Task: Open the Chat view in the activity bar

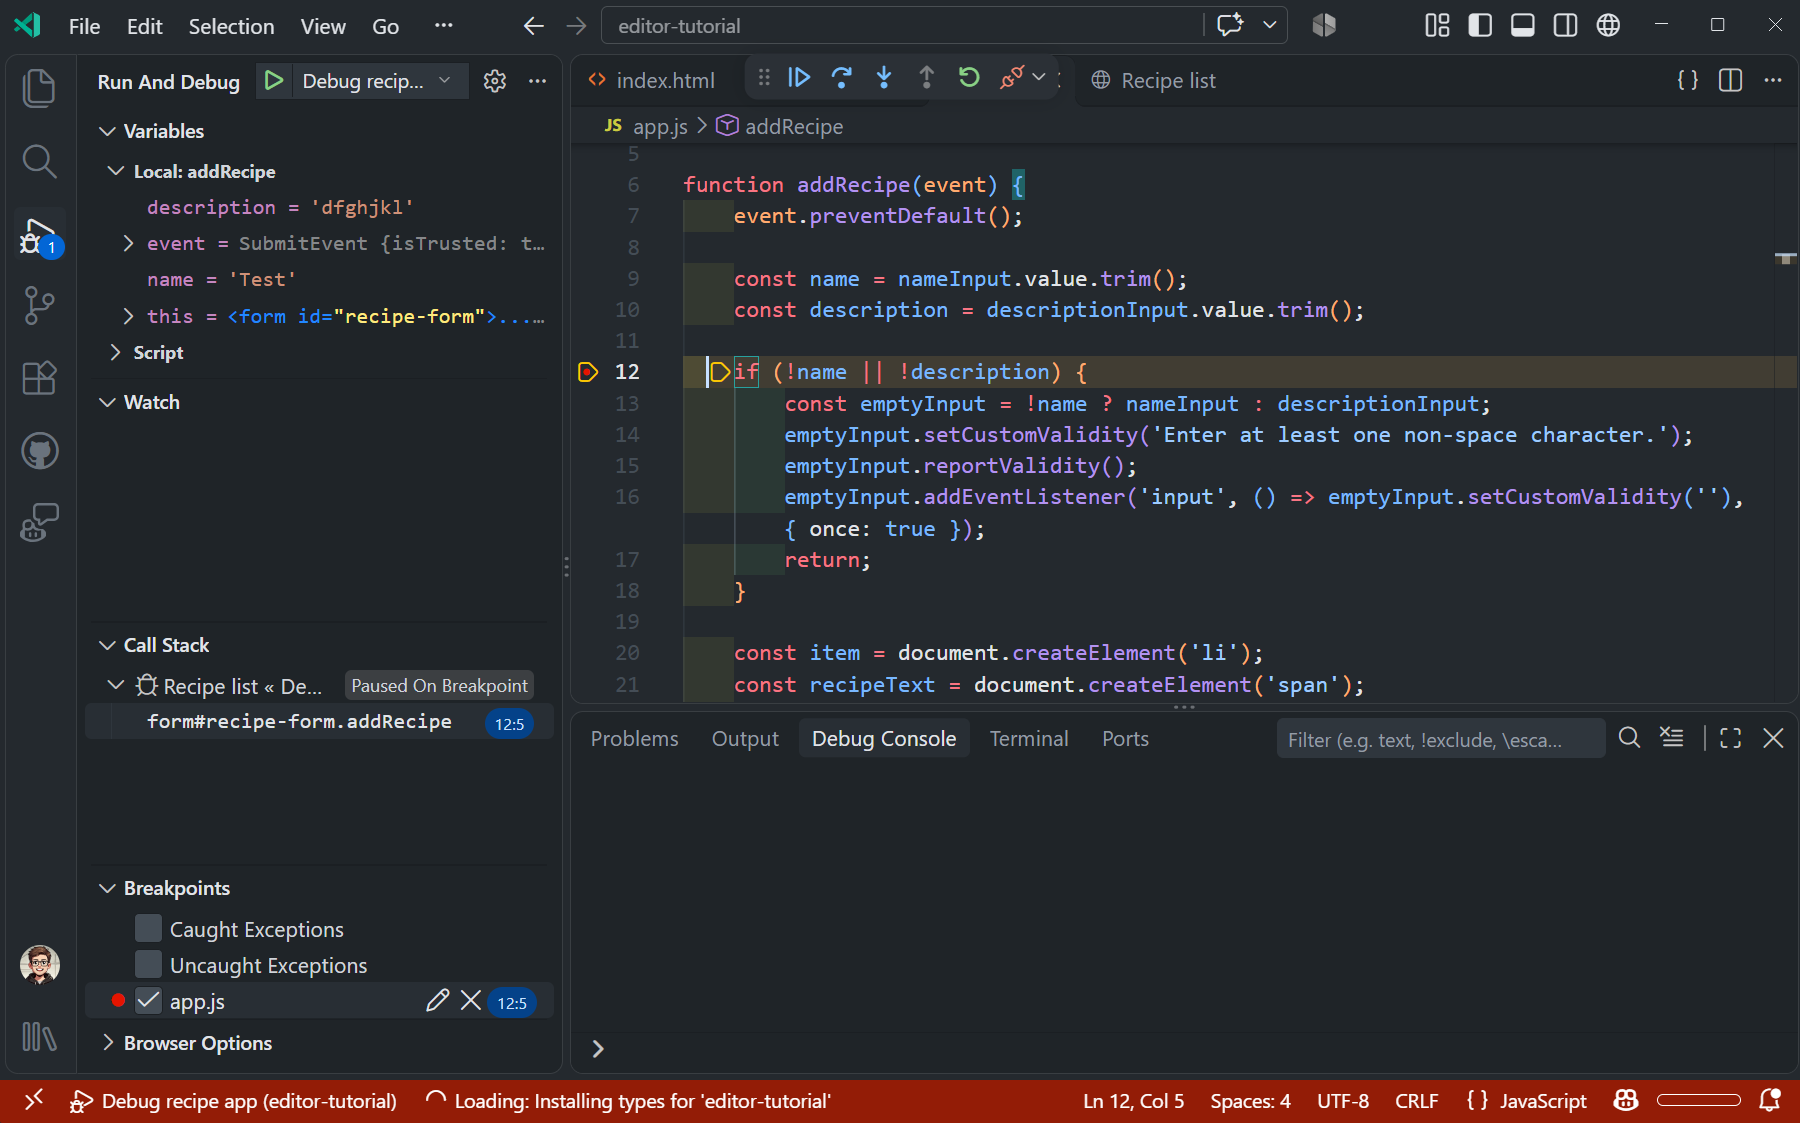Action: (x=39, y=523)
